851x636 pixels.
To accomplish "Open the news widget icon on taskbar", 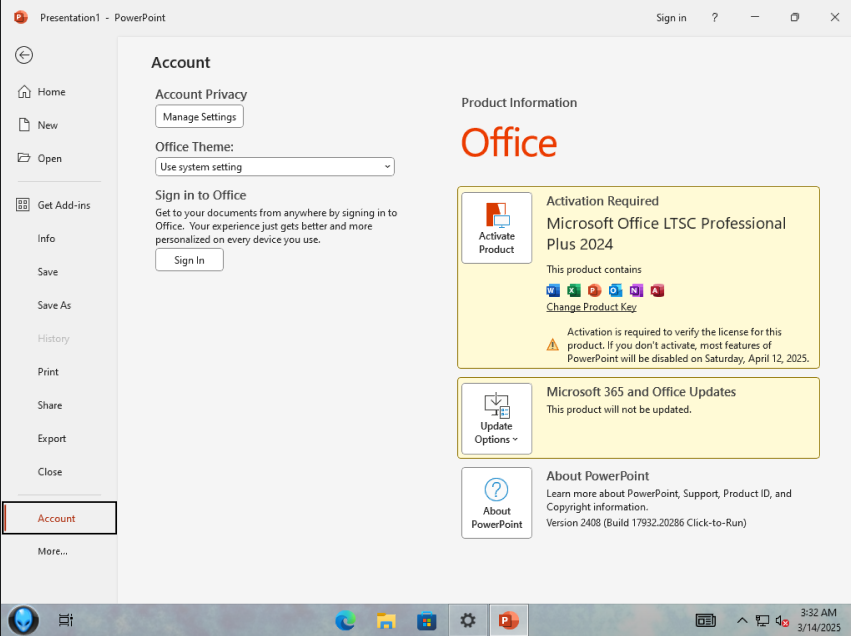I will pyautogui.click(x=706, y=620).
